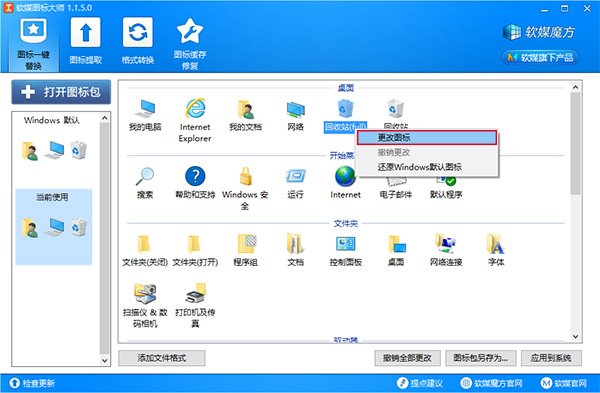600x393 pixels.
Task: Select Internet Explorer desktop icon
Action: pyautogui.click(x=195, y=120)
